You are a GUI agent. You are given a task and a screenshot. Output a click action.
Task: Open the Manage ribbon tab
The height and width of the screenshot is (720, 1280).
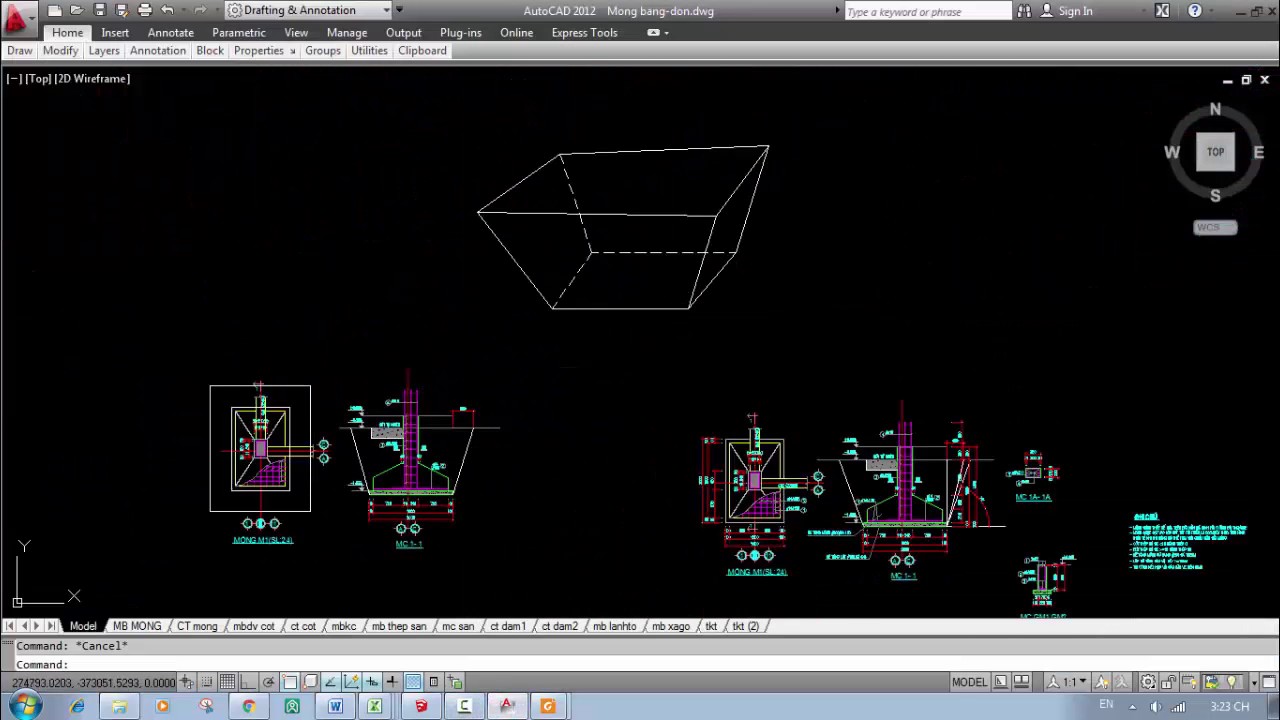click(347, 32)
